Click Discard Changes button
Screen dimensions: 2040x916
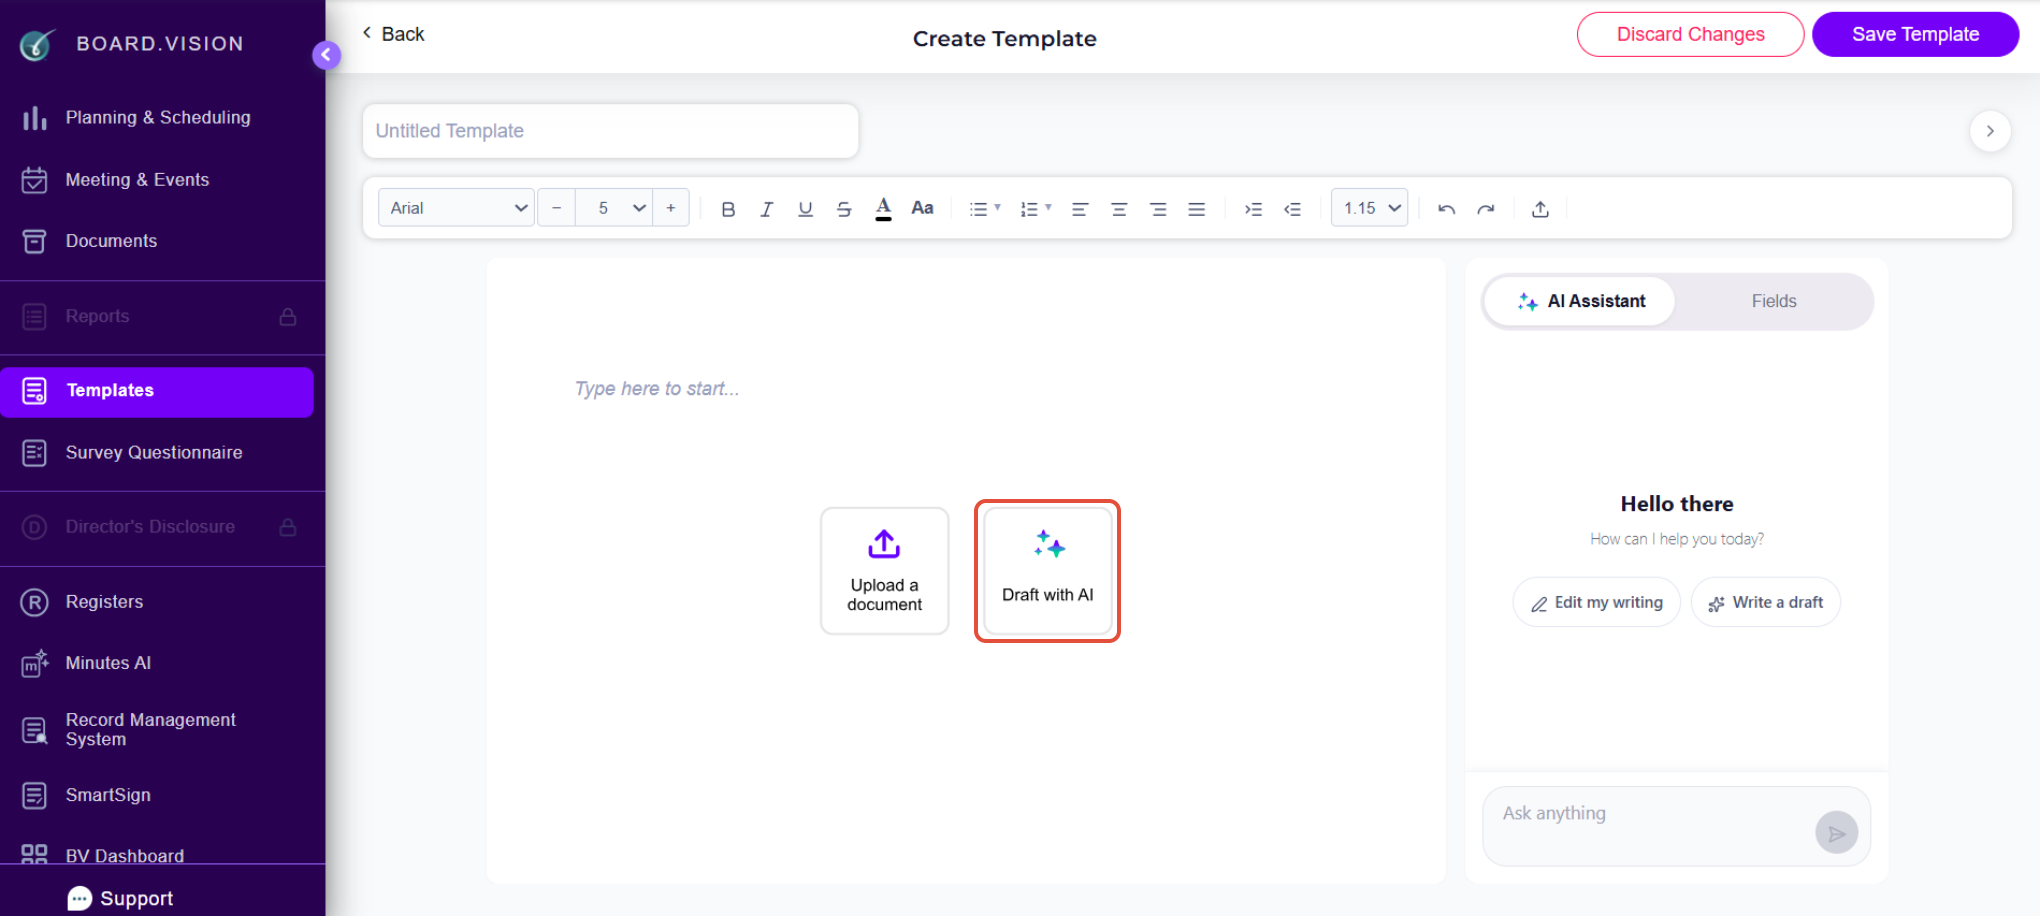[x=1690, y=34]
